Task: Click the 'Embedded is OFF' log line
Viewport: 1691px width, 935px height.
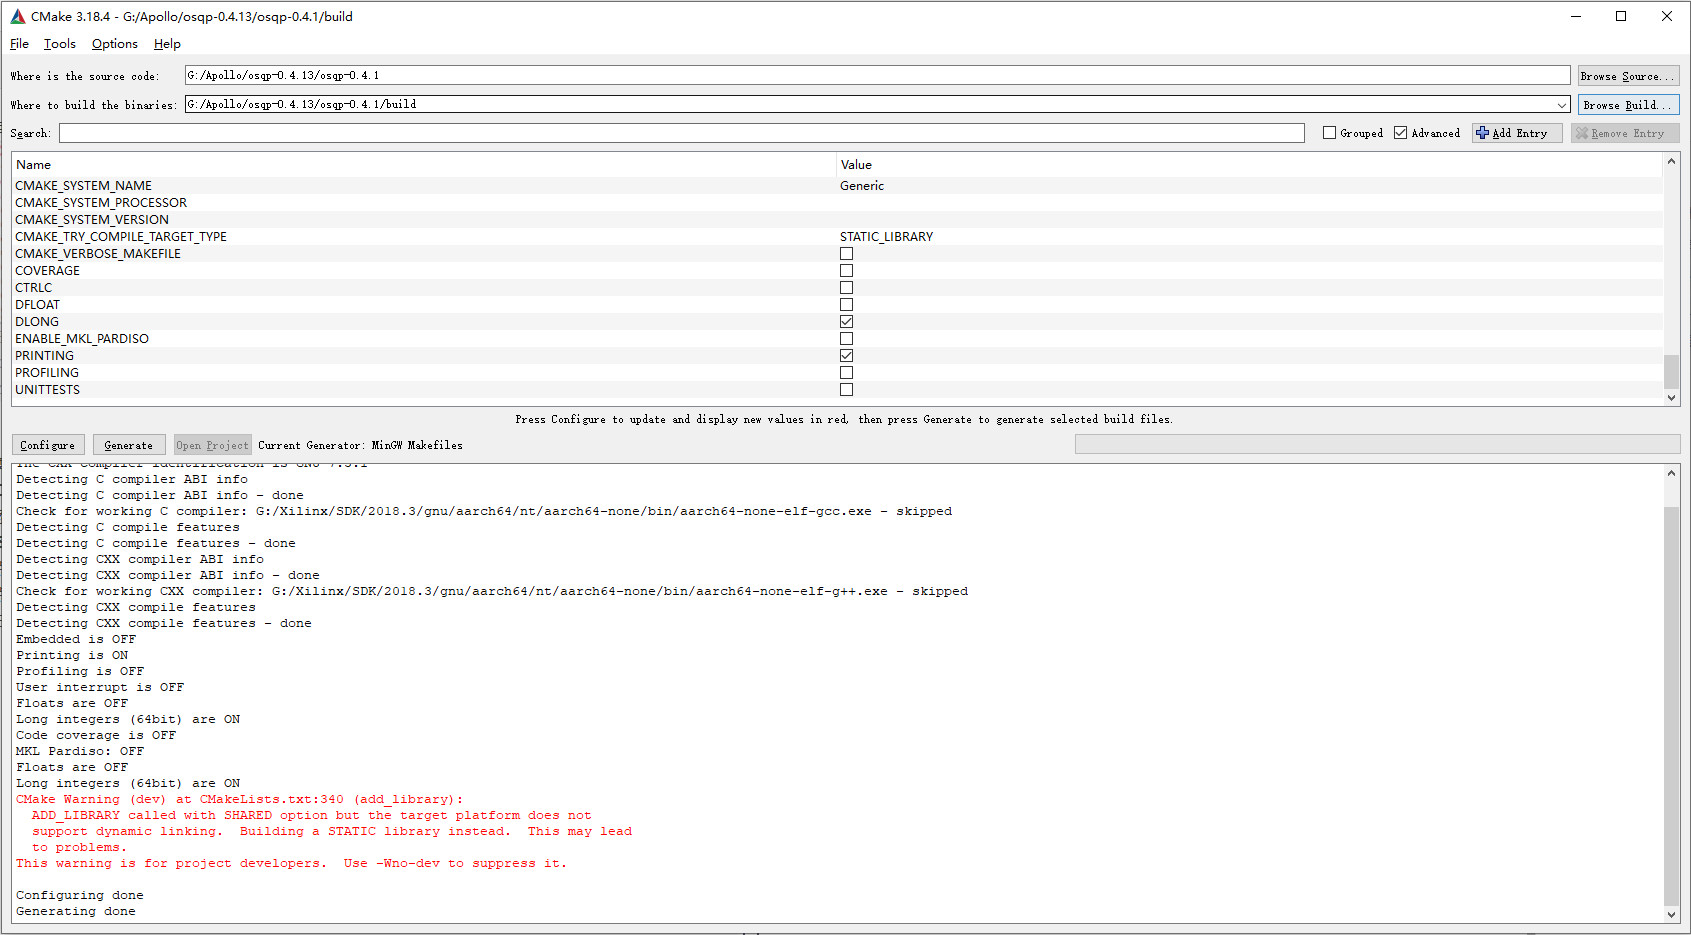Action: pyautogui.click(x=76, y=639)
